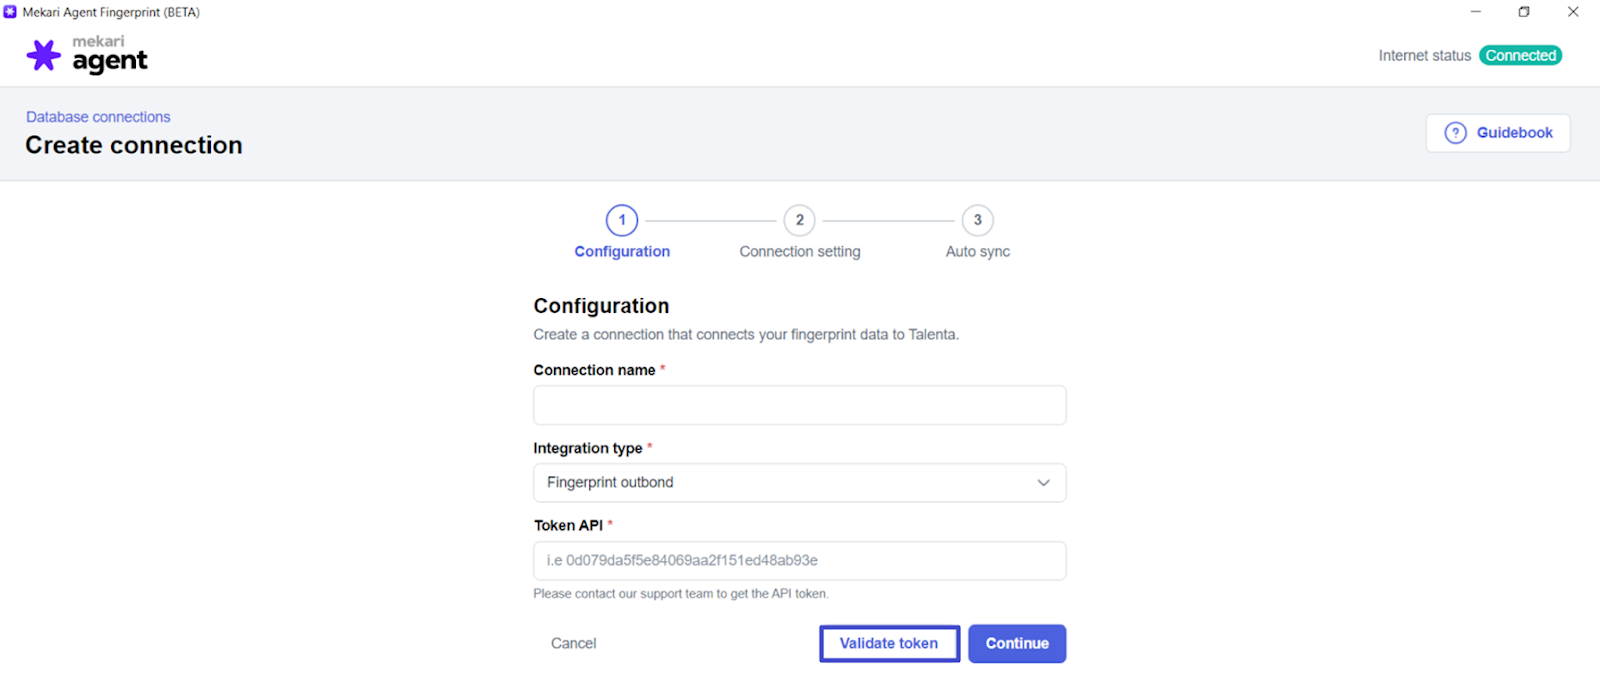Click the question mark icon beside Guidebook
The height and width of the screenshot is (680, 1600).
(x=1456, y=133)
